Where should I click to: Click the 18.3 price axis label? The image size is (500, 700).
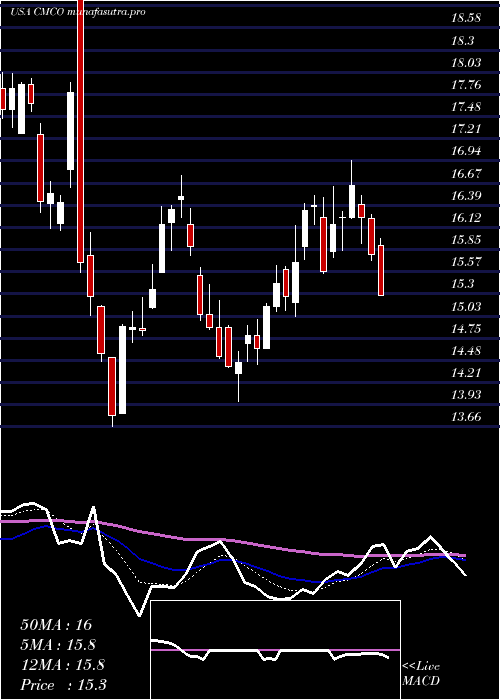462,41
